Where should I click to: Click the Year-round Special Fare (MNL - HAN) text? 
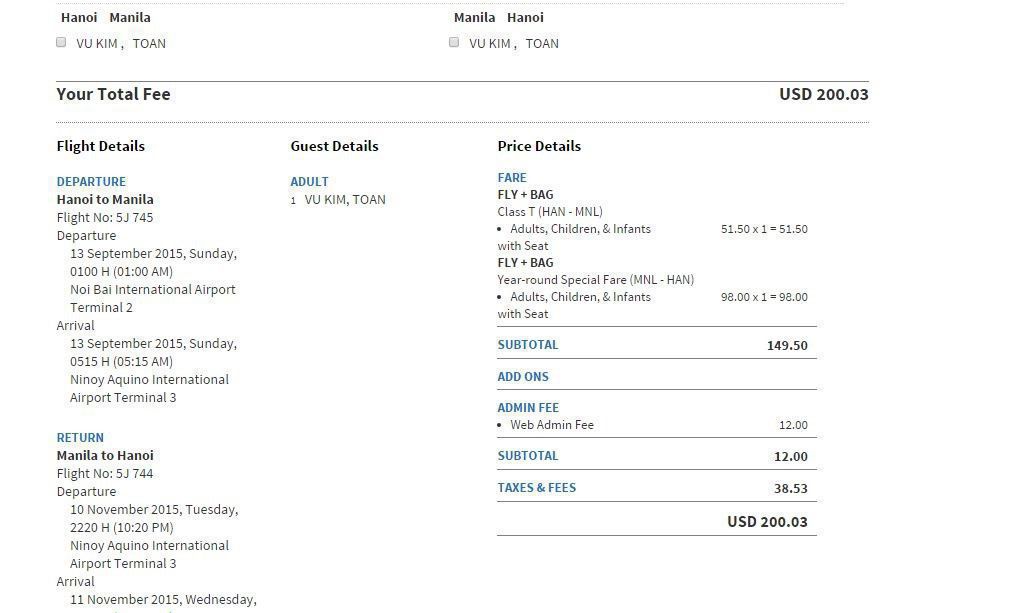[595, 279]
